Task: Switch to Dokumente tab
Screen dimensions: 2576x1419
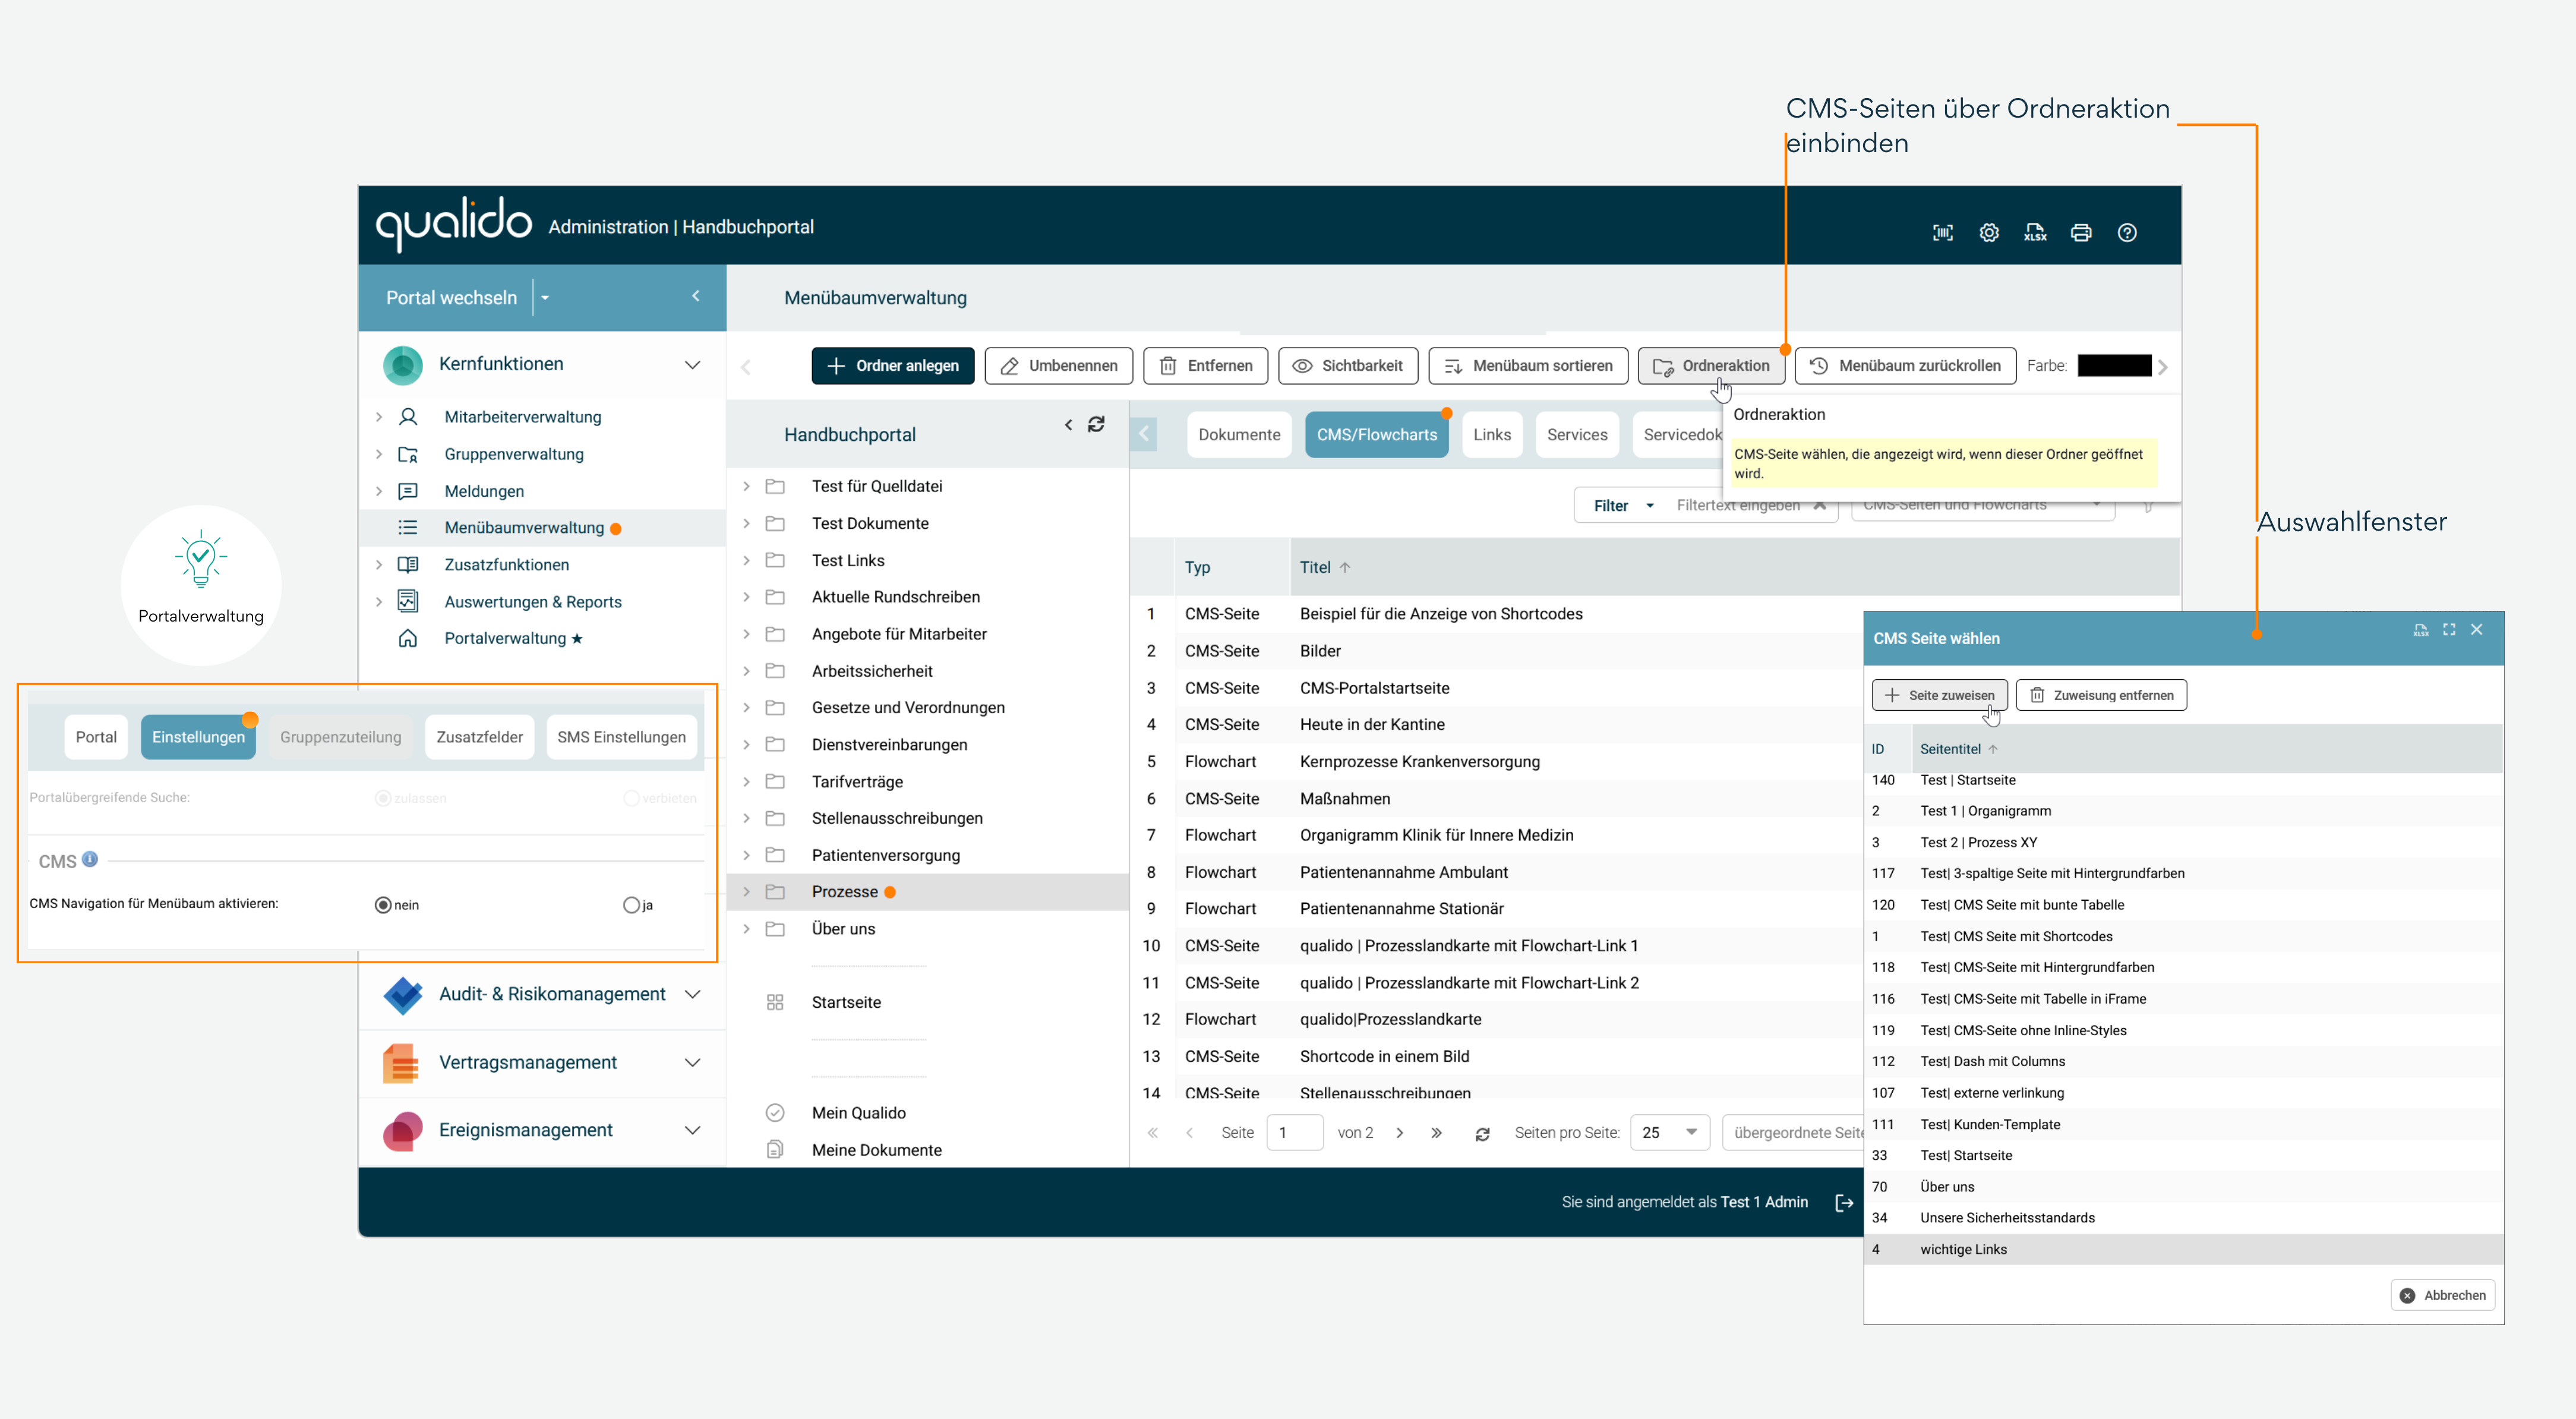Action: point(1239,435)
